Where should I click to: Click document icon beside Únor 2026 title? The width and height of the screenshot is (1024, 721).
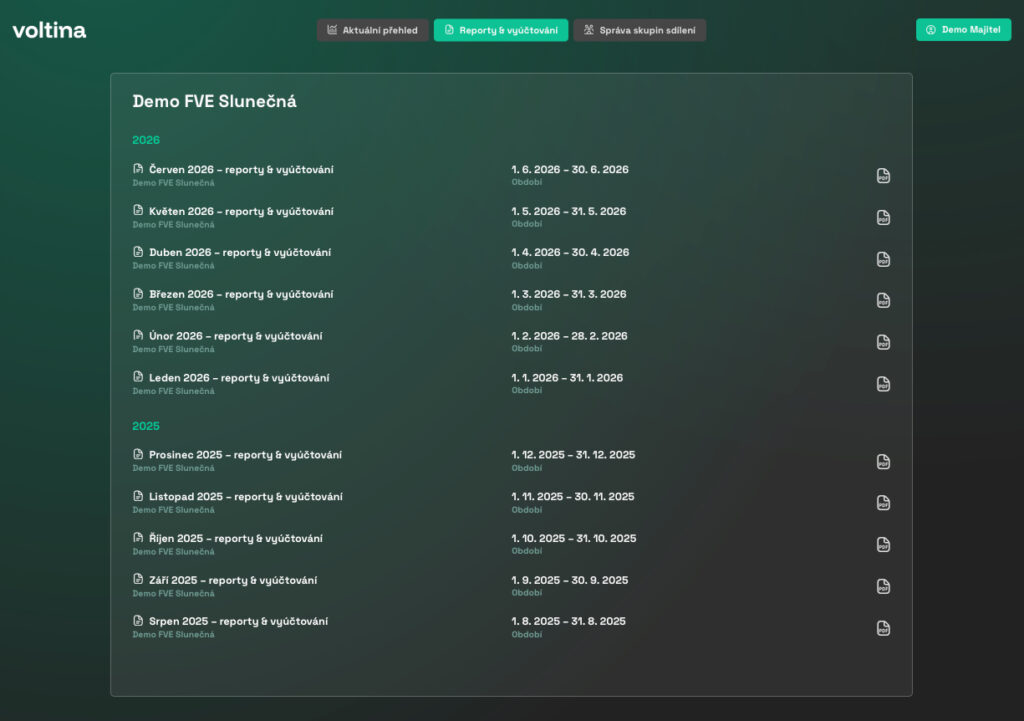point(138,335)
